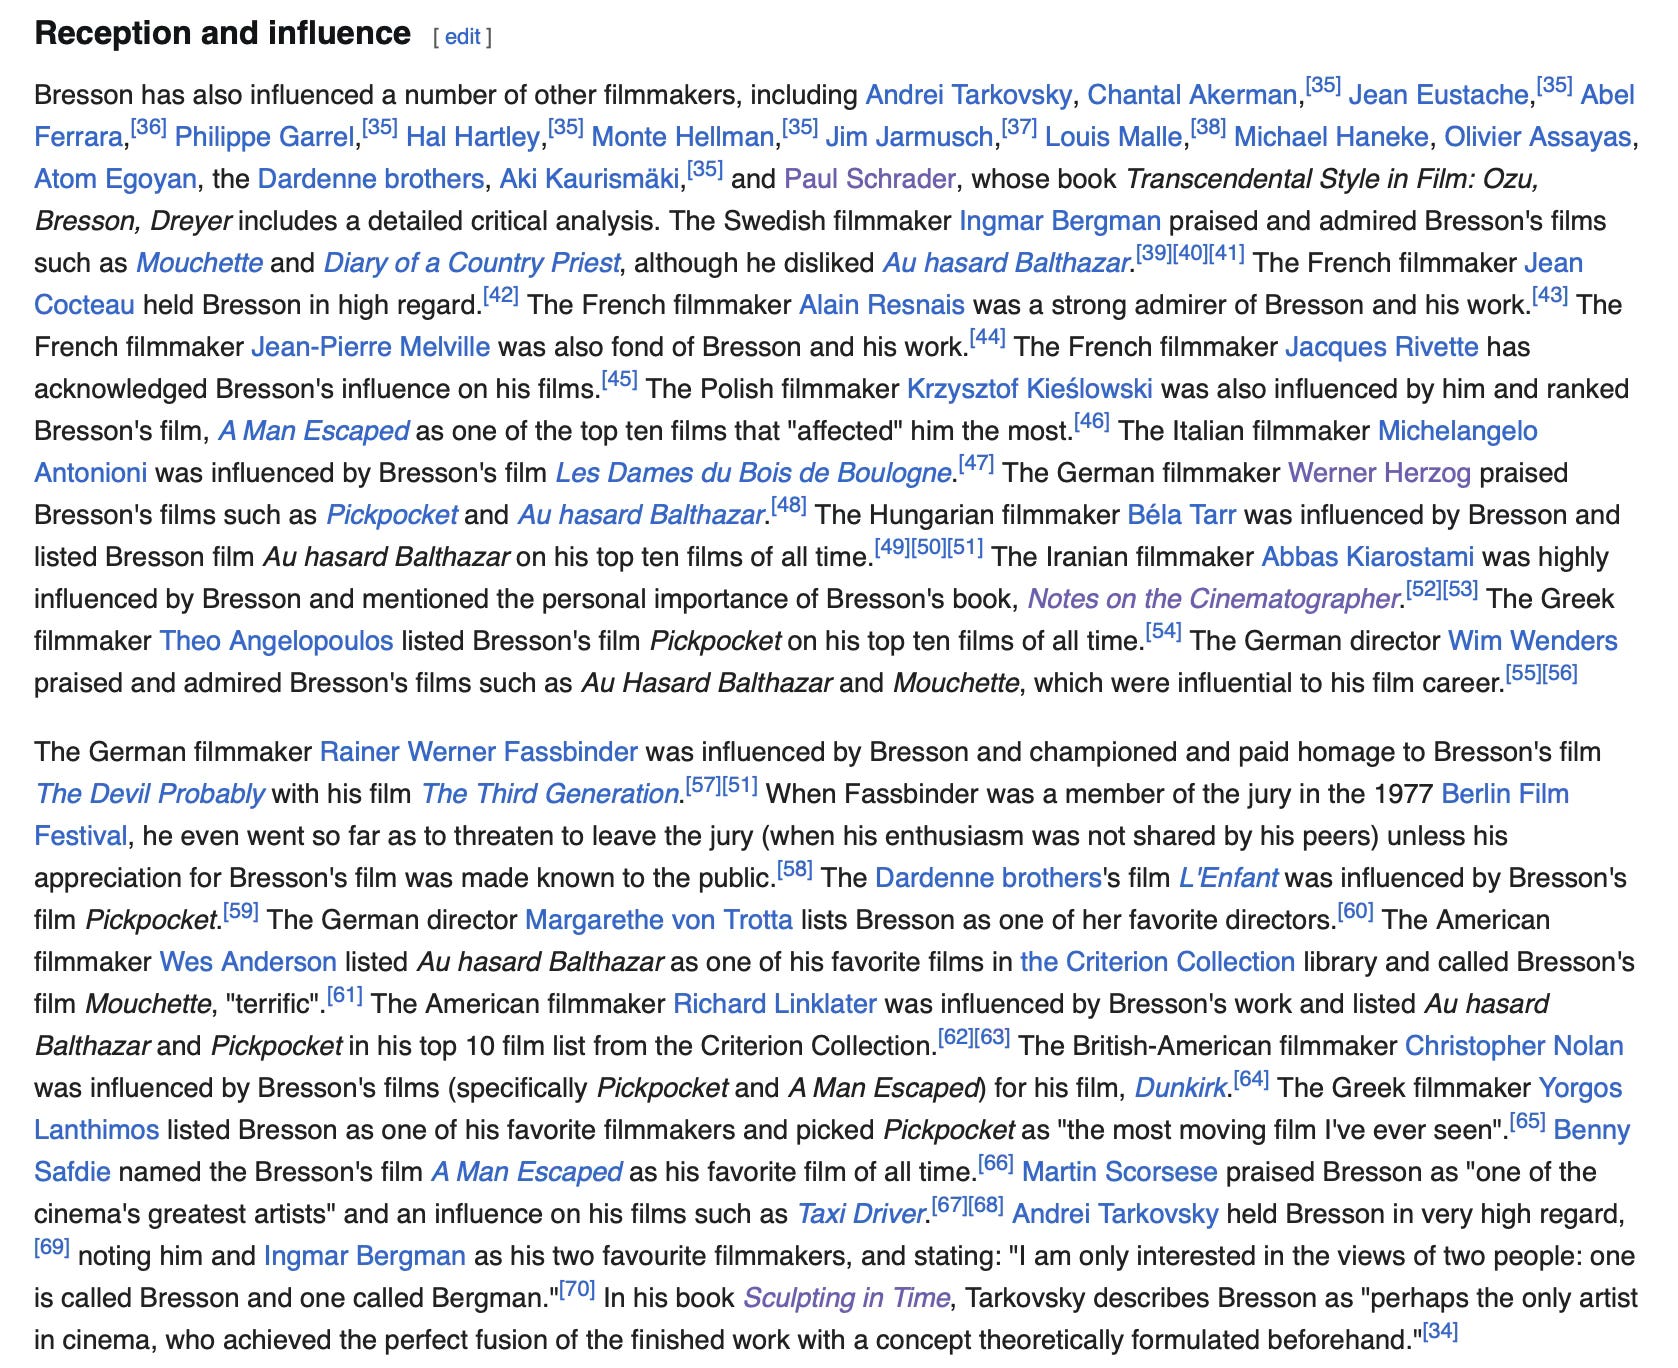This screenshot has height=1368, width=1678.
Task: Jump to citation 34 ending the section
Action: coord(1440,1330)
